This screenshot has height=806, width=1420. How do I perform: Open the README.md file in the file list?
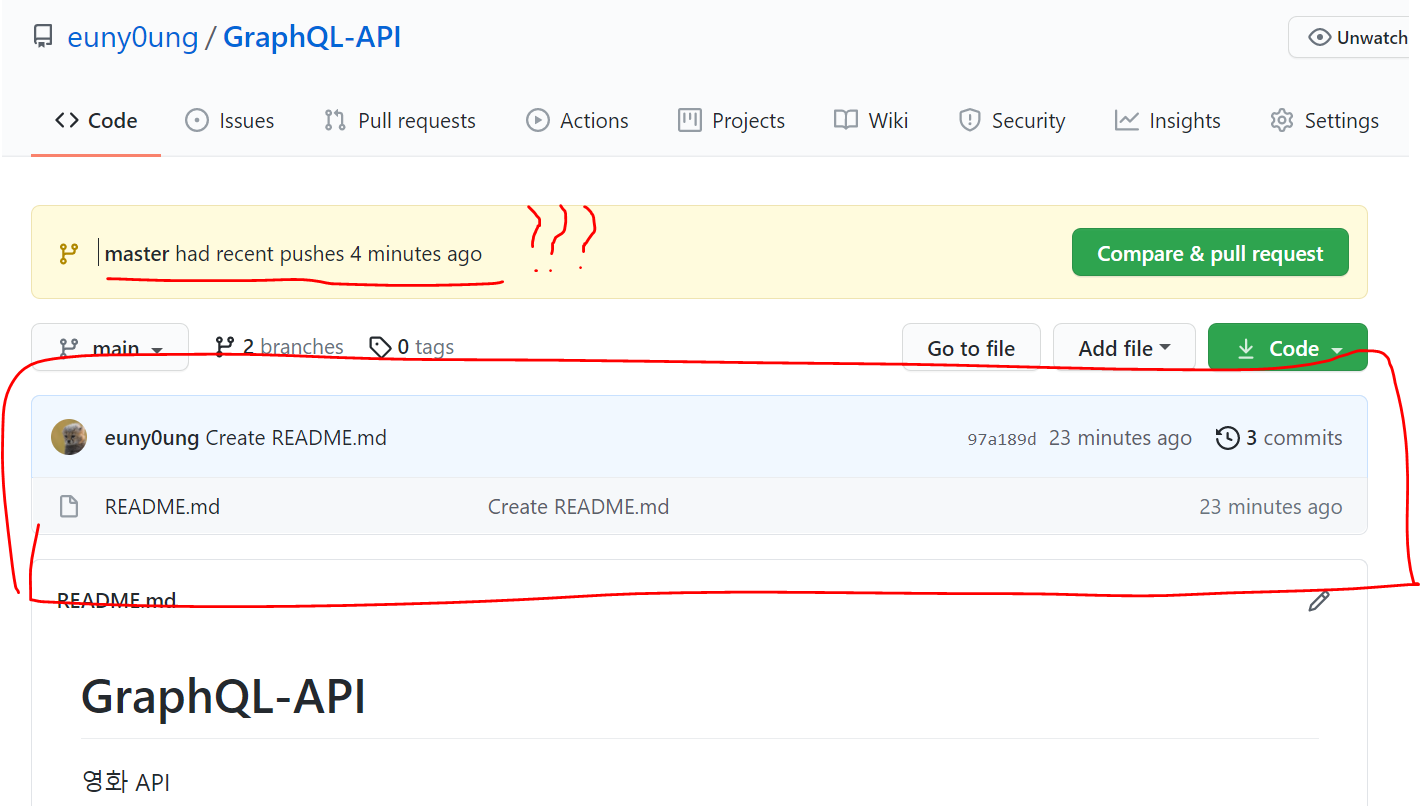click(x=162, y=507)
